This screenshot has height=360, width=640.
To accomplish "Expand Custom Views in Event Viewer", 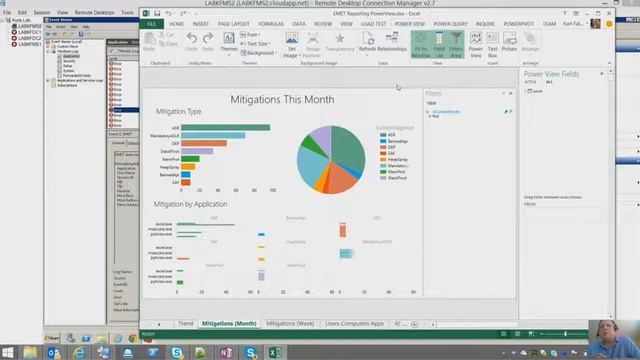I will click(x=48, y=46).
